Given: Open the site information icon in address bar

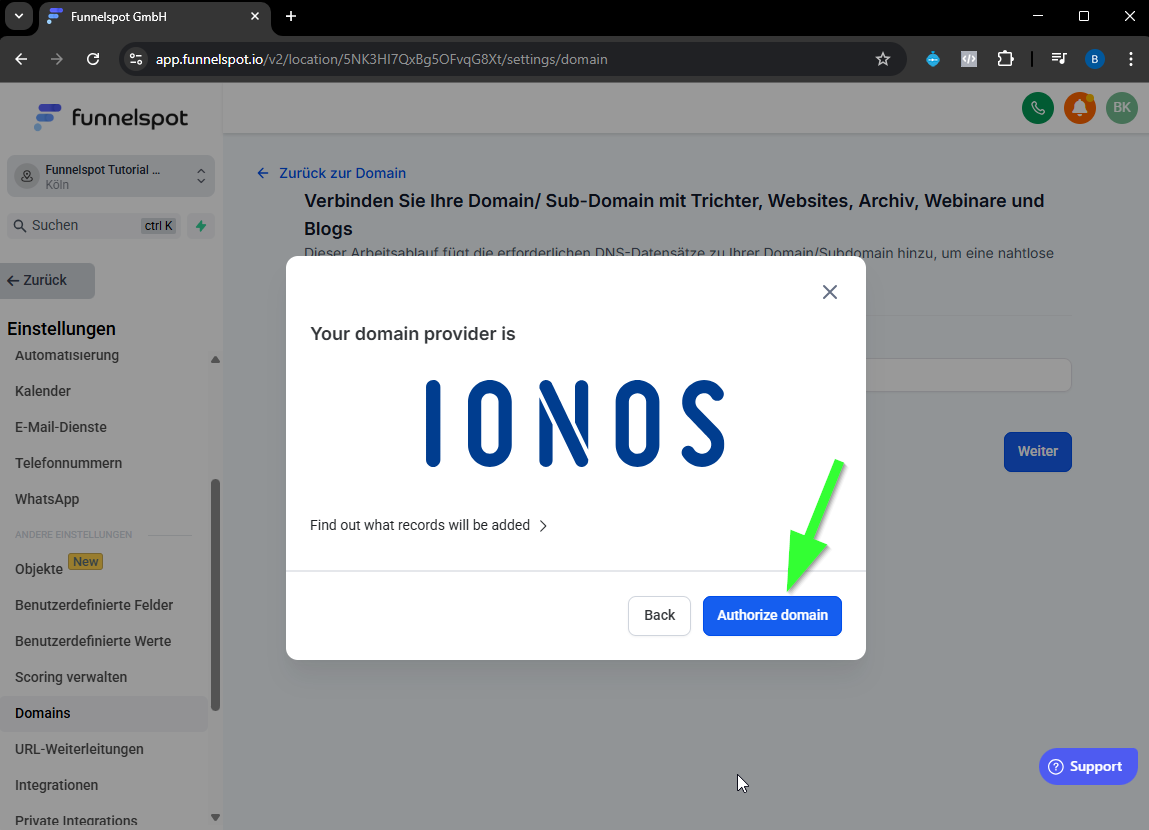Looking at the screenshot, I should point(136,59).
